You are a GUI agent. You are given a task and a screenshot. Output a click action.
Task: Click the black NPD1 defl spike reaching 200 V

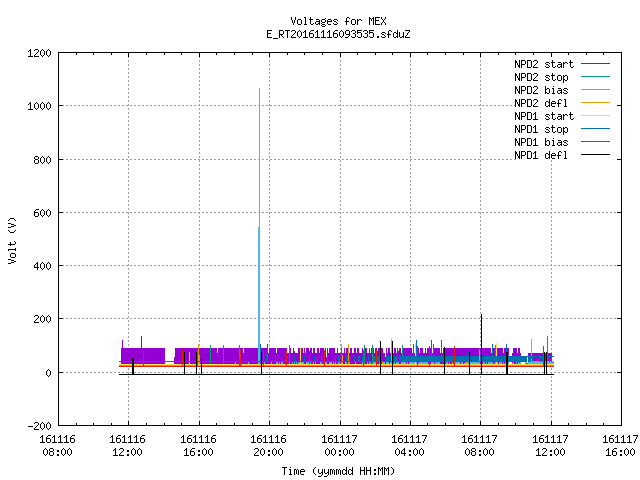[x=481, y=344]
